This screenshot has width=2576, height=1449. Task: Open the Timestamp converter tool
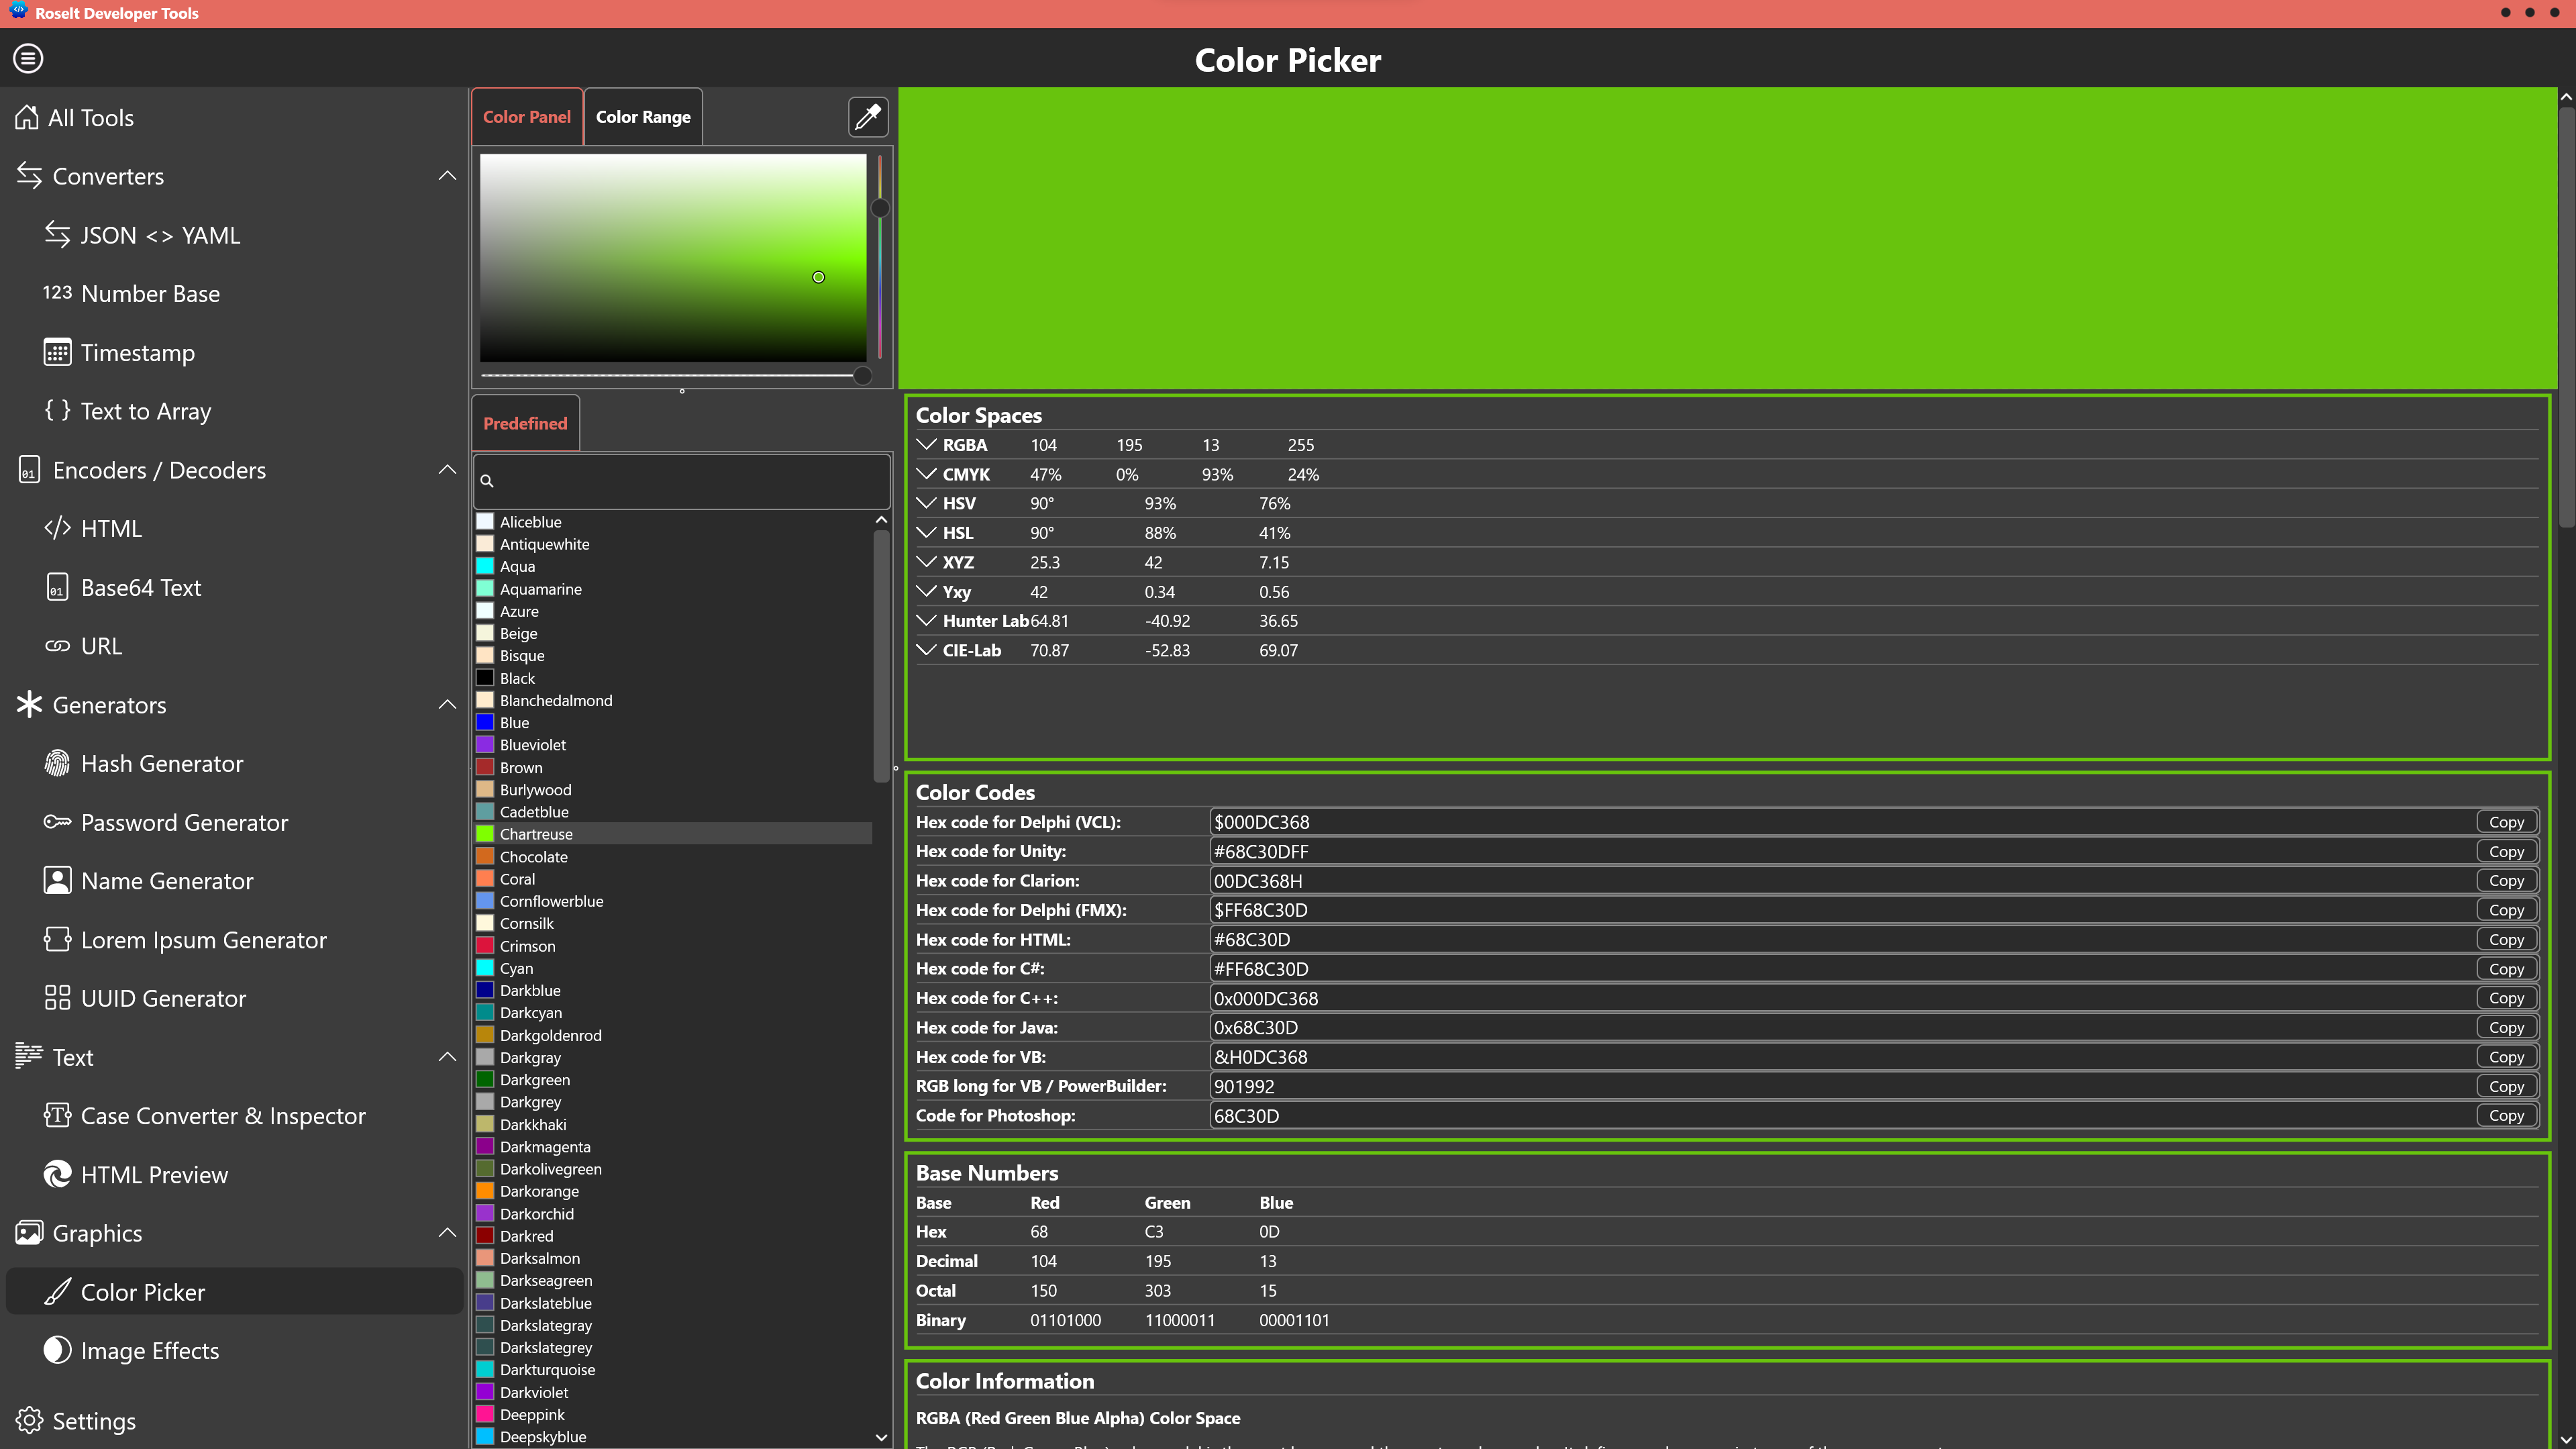click(x=137, y=352)
